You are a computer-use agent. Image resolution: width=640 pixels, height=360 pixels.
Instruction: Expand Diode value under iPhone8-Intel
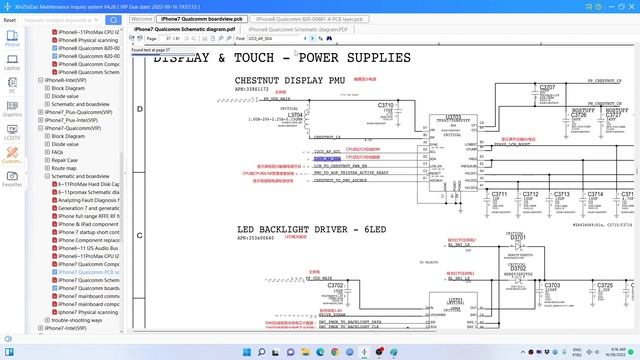[47, 96]
